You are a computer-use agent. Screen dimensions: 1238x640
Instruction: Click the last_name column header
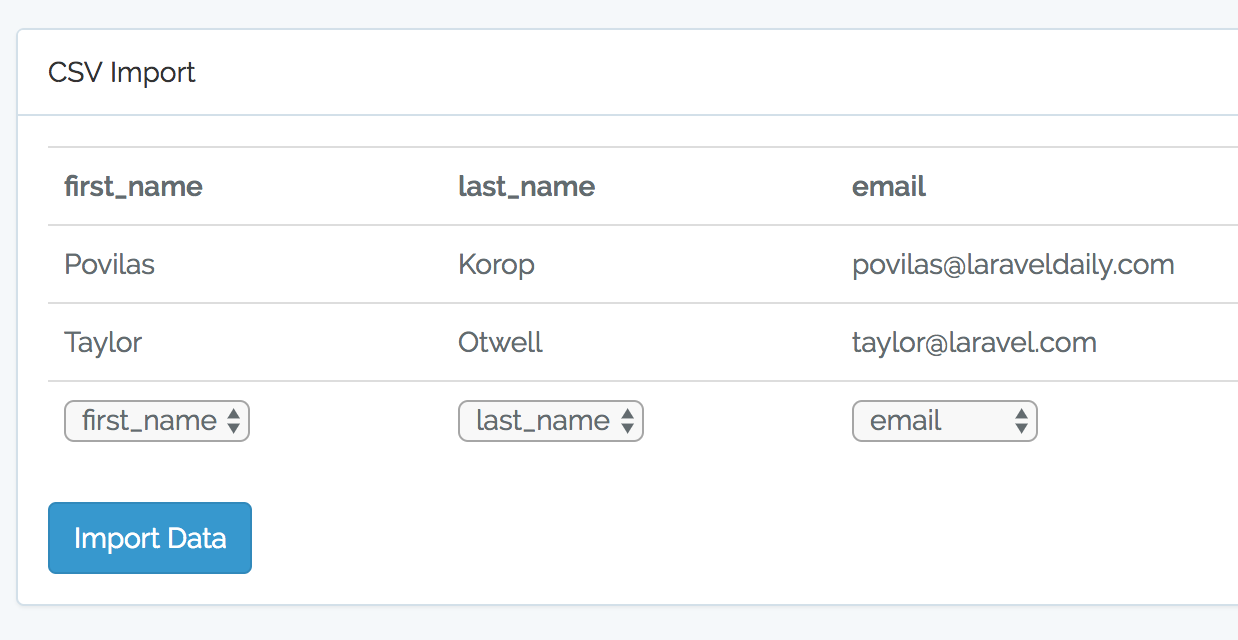pyautogui.click(x=526, y=187)
